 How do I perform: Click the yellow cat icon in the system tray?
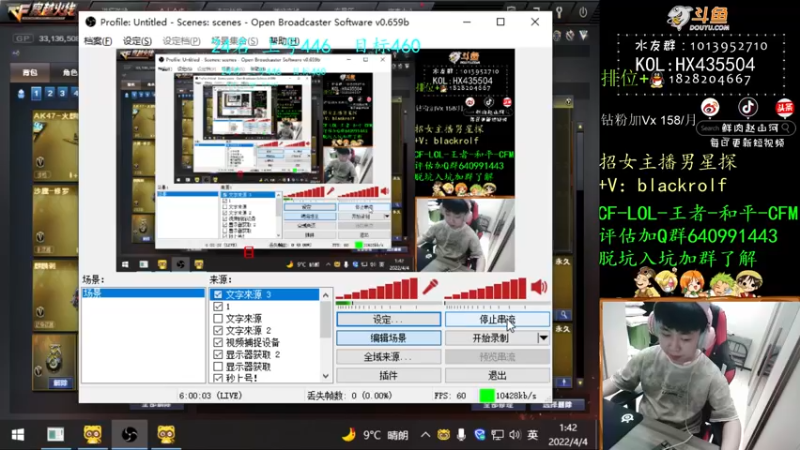point(443,435)
